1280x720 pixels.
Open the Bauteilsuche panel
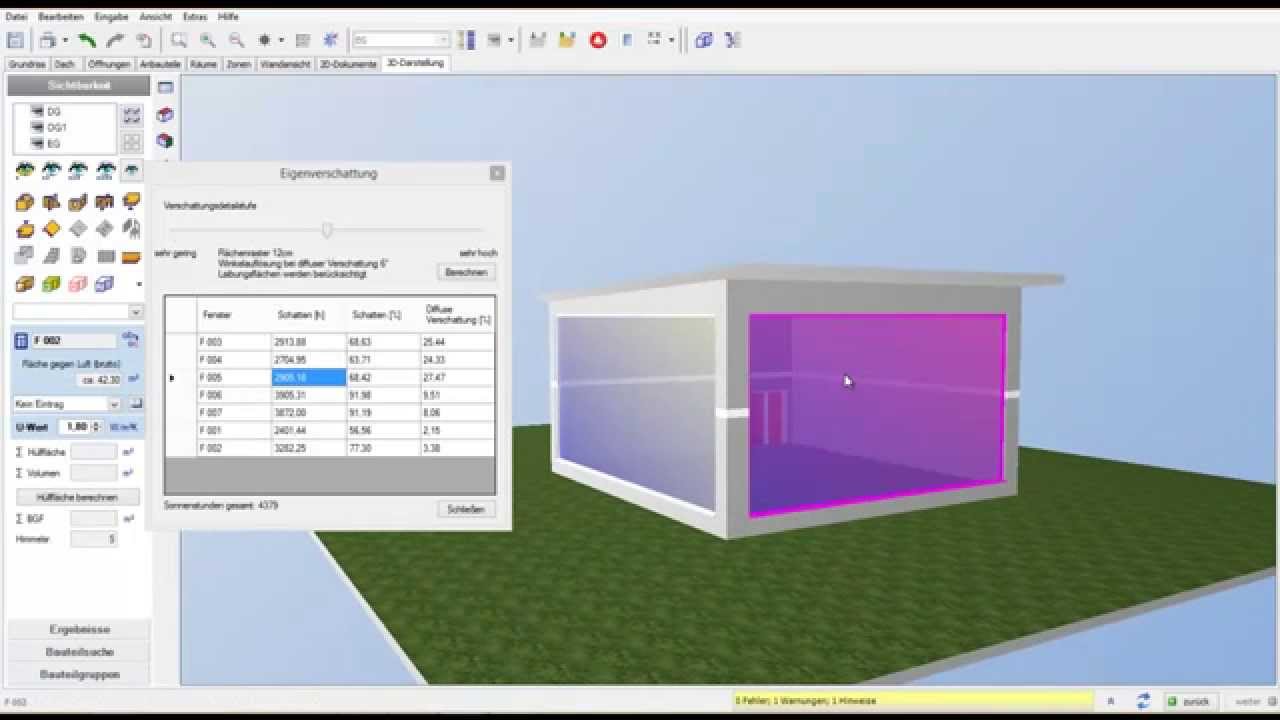79,652
